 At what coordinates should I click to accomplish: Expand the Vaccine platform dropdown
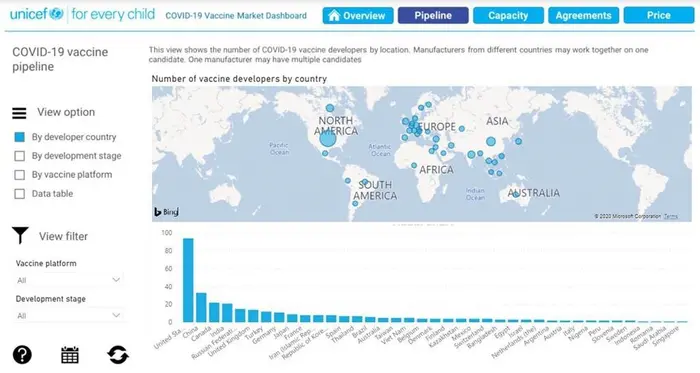[69, 280]
